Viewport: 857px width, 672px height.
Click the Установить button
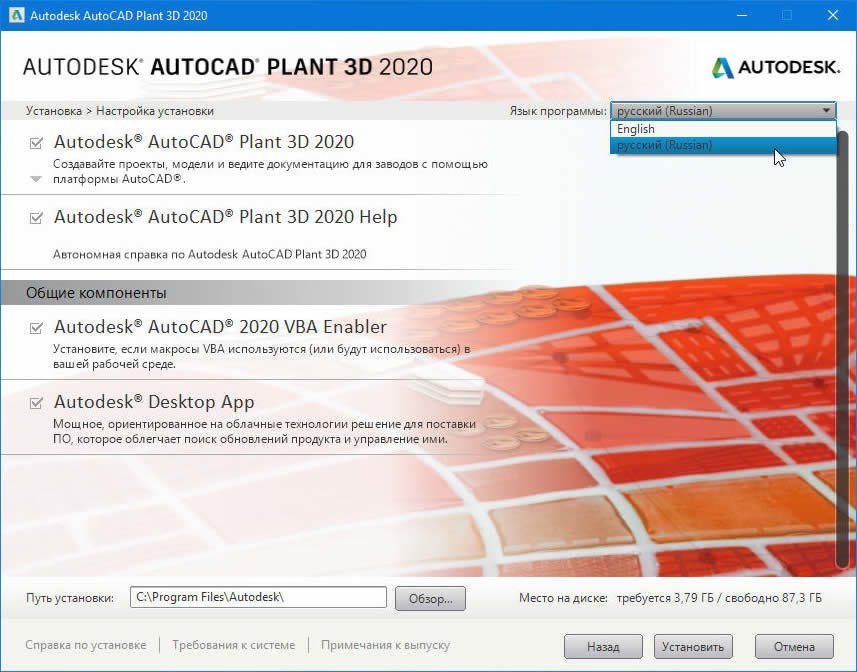click(x=693, y=647)
